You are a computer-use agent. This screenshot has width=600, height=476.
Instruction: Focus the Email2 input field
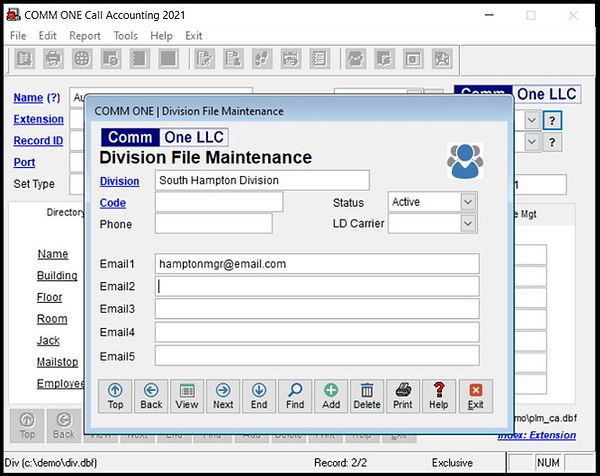coord(317,286)
